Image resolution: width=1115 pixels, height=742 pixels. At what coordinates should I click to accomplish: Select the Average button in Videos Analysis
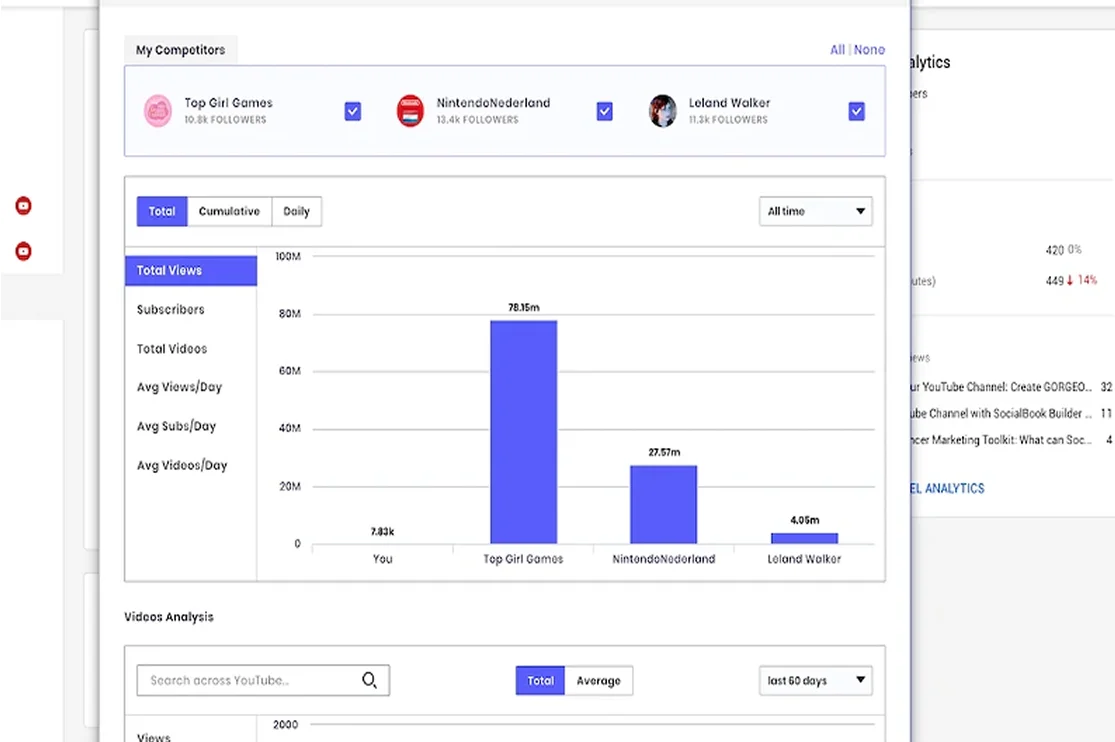[598, 681]
